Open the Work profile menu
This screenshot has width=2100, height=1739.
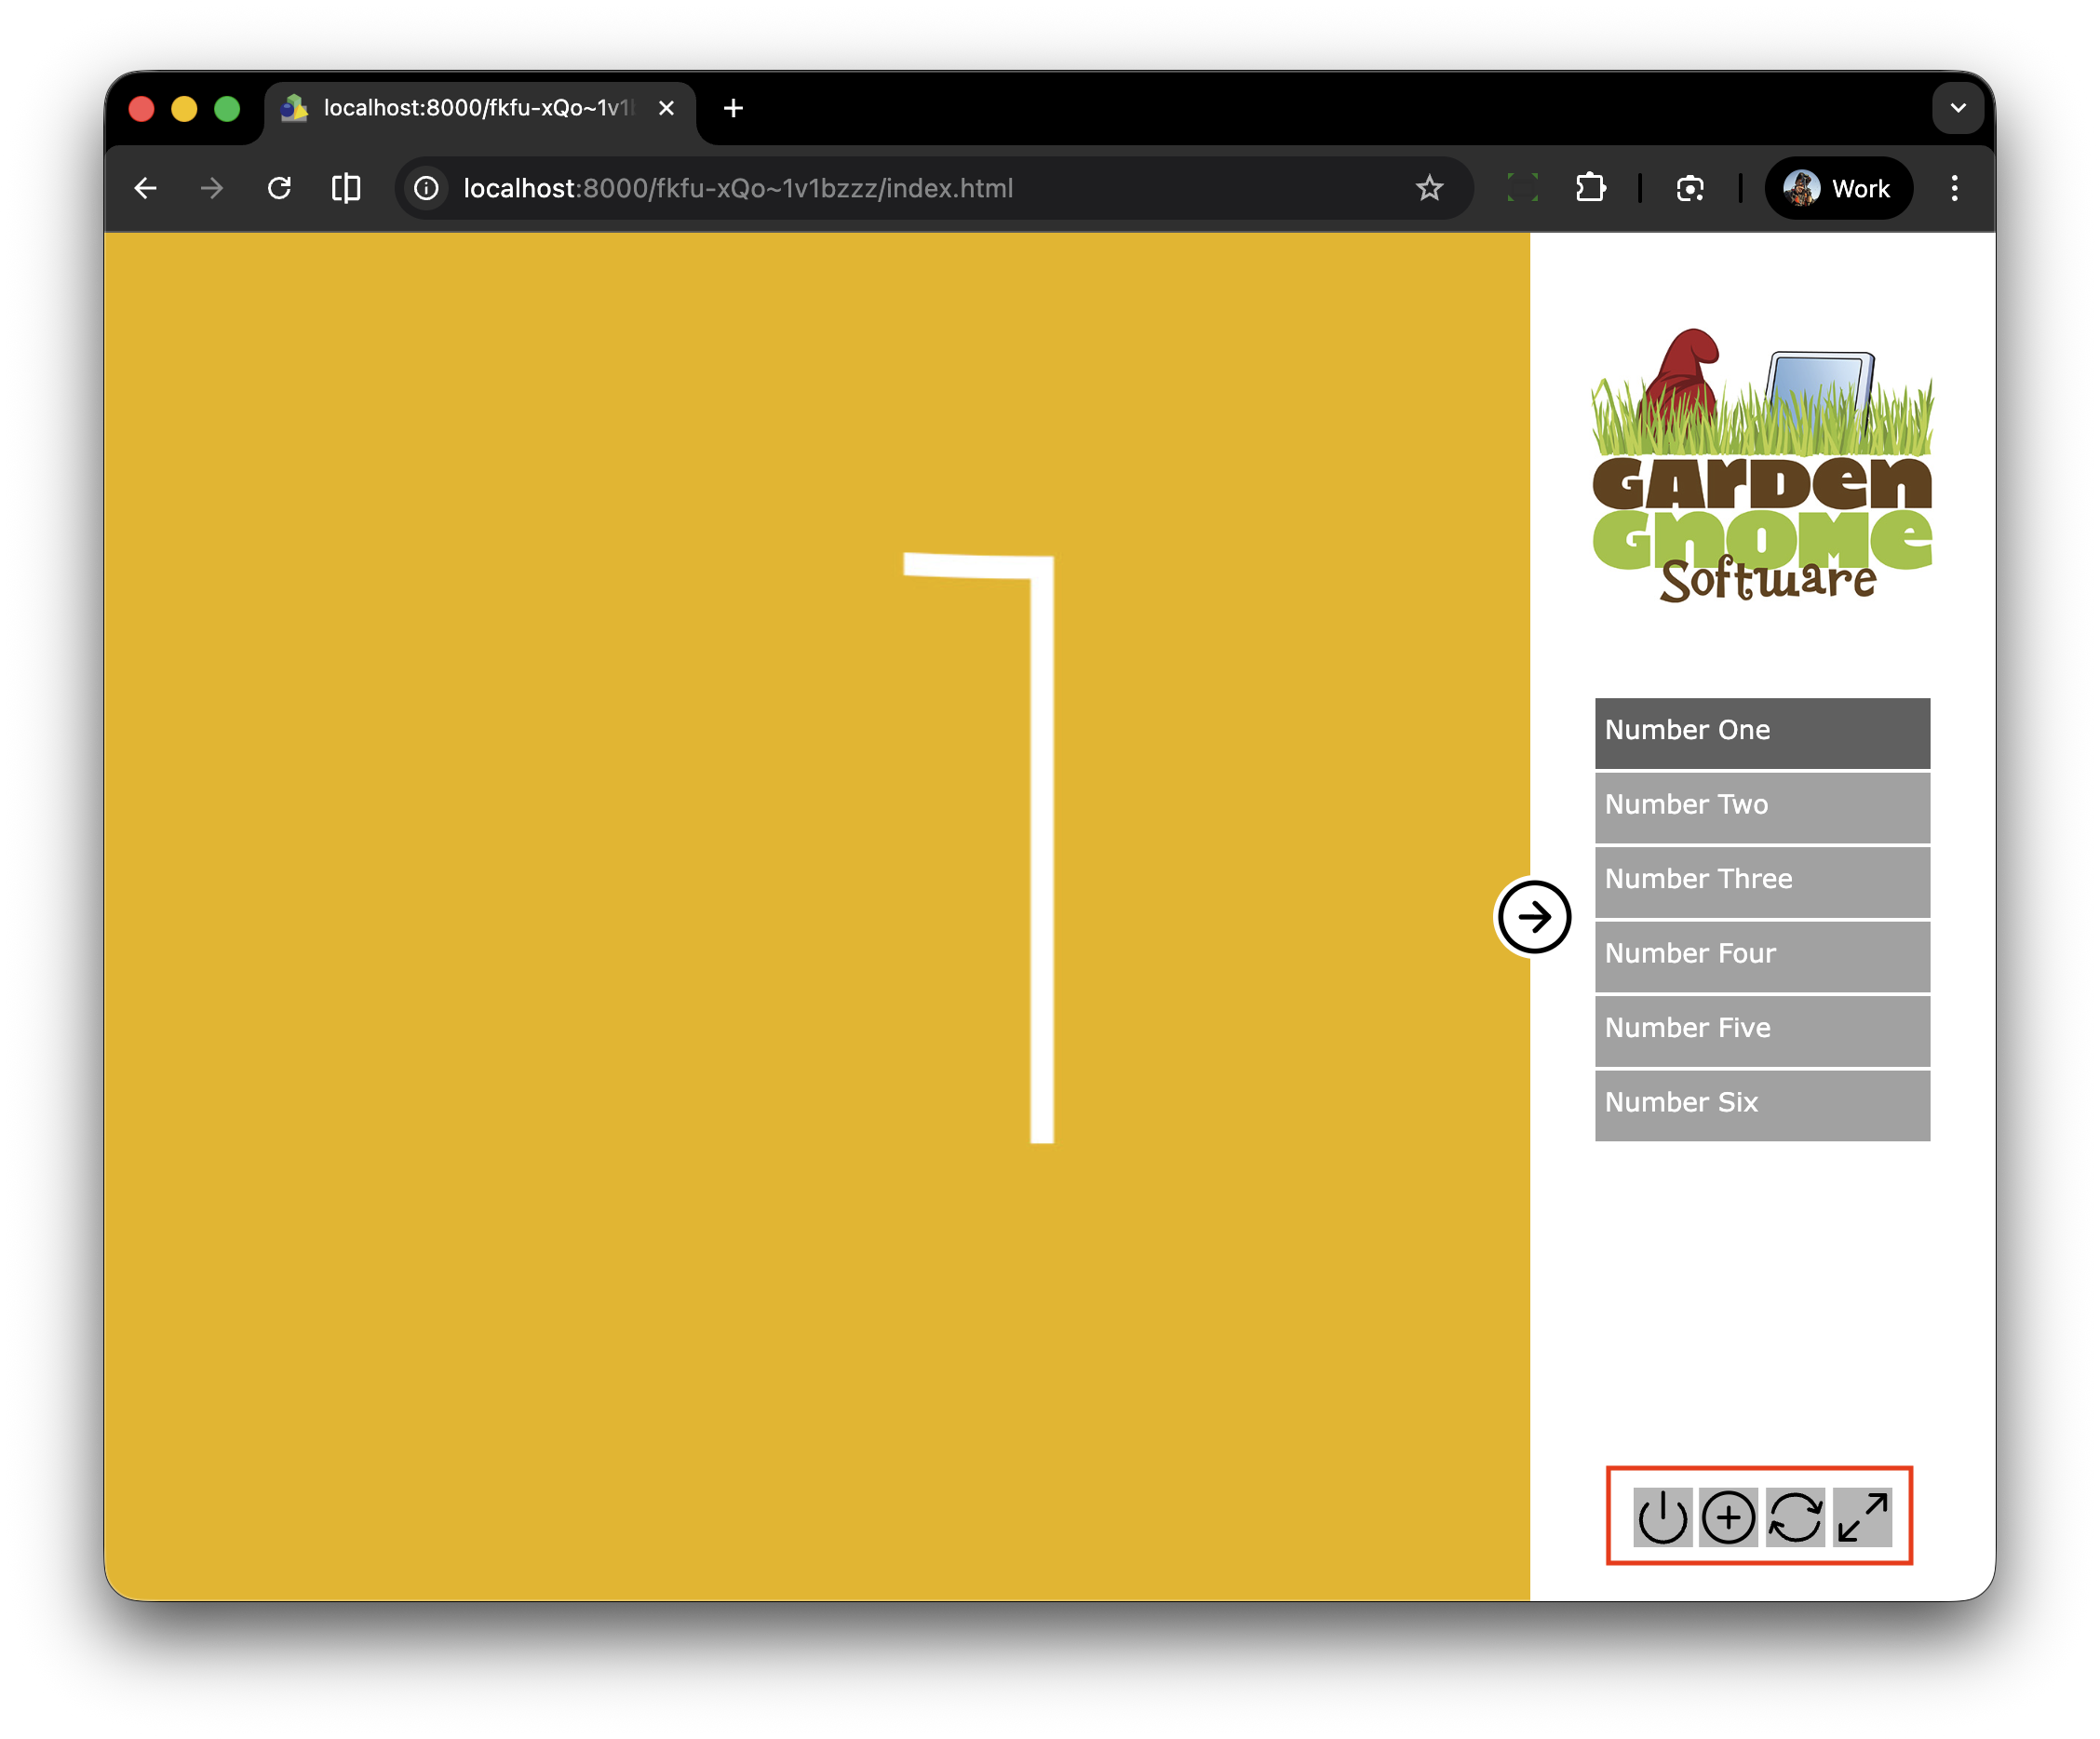pos(1838,188)
